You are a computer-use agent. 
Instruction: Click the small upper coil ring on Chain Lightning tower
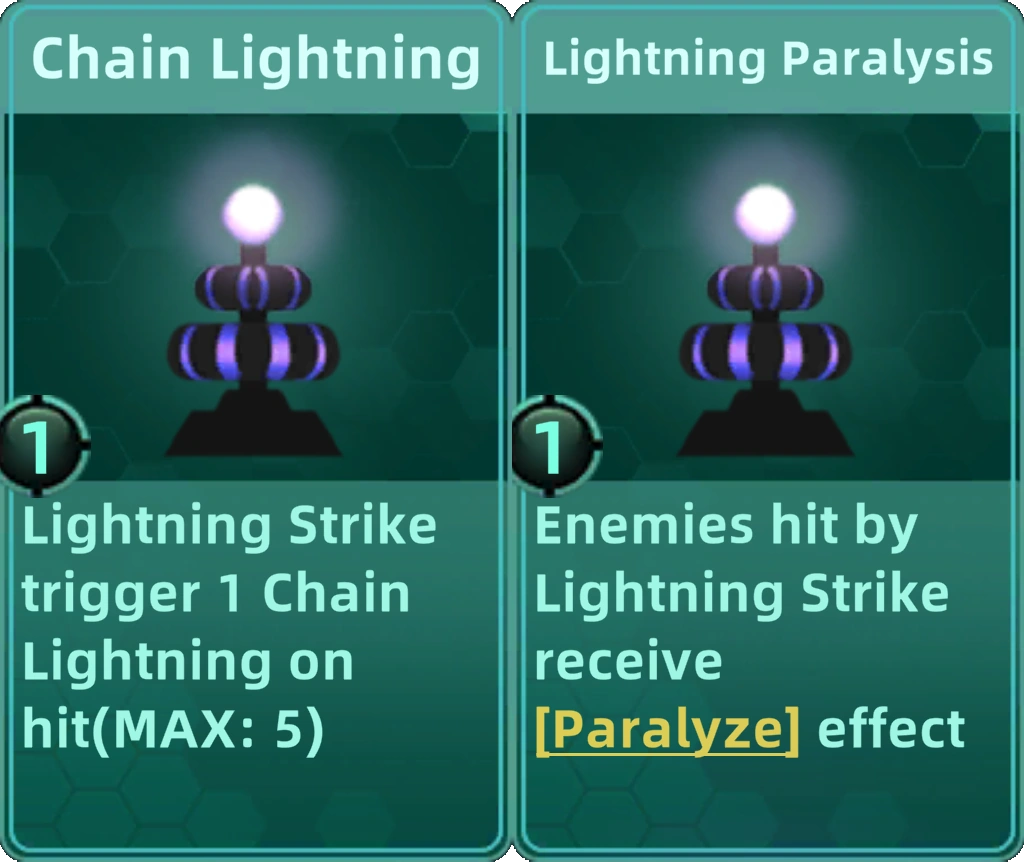pos(253,287)
